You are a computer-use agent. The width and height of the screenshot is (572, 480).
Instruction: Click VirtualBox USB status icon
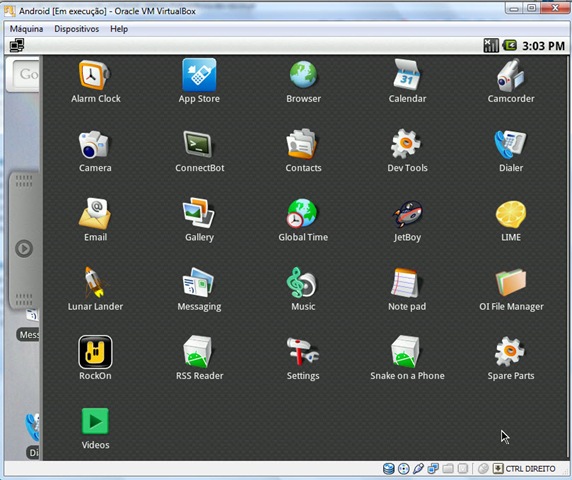pos(418,469)
